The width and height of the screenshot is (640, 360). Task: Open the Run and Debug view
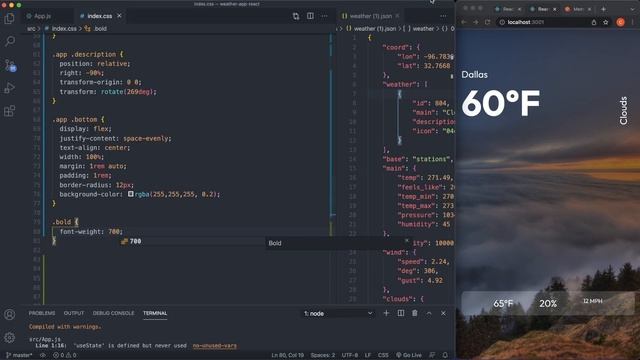point(9,87)
